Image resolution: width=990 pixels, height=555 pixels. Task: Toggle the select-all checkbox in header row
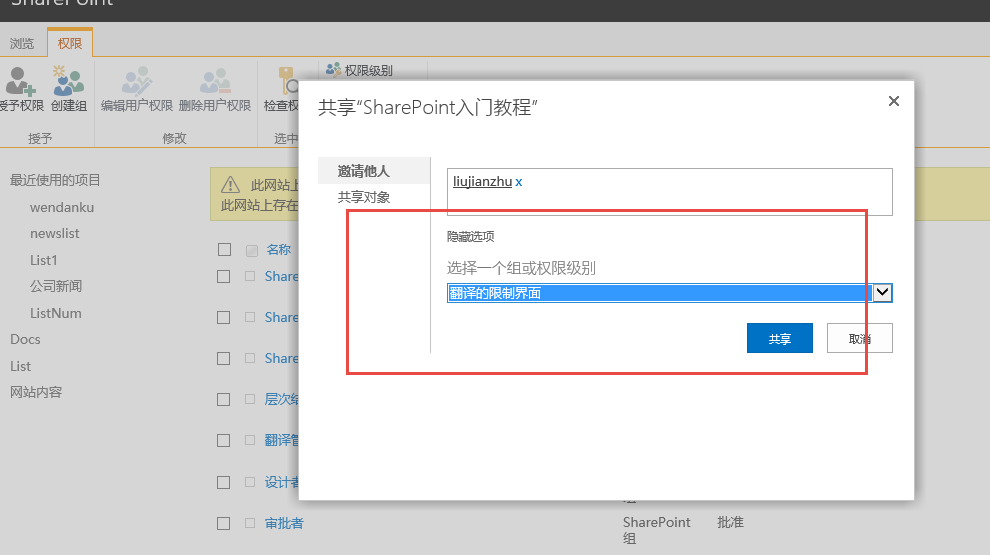pos(224,249)
